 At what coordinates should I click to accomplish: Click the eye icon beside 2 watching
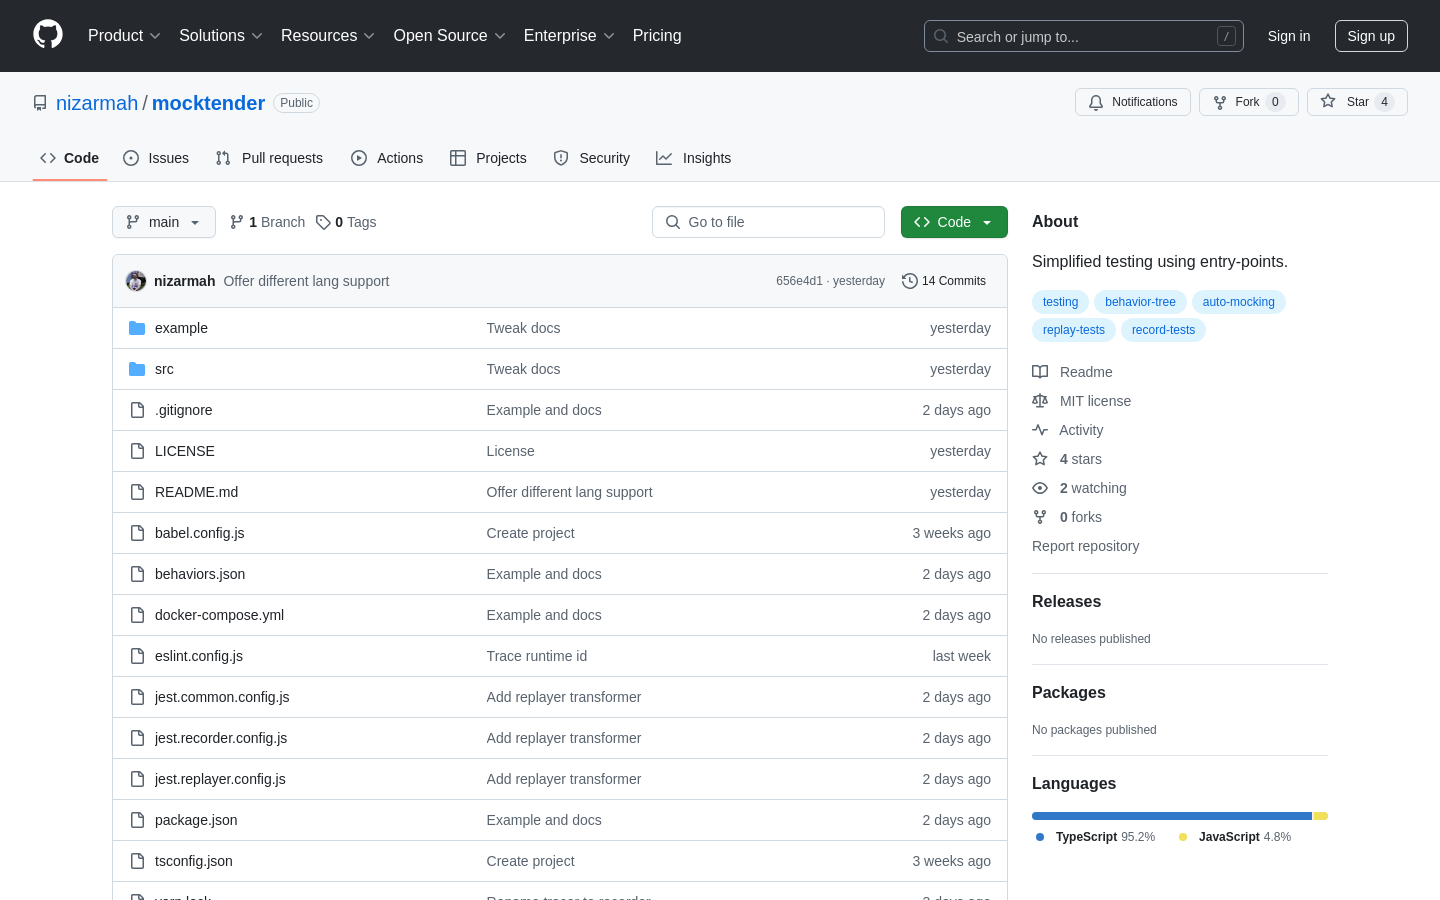[1040, 488]
